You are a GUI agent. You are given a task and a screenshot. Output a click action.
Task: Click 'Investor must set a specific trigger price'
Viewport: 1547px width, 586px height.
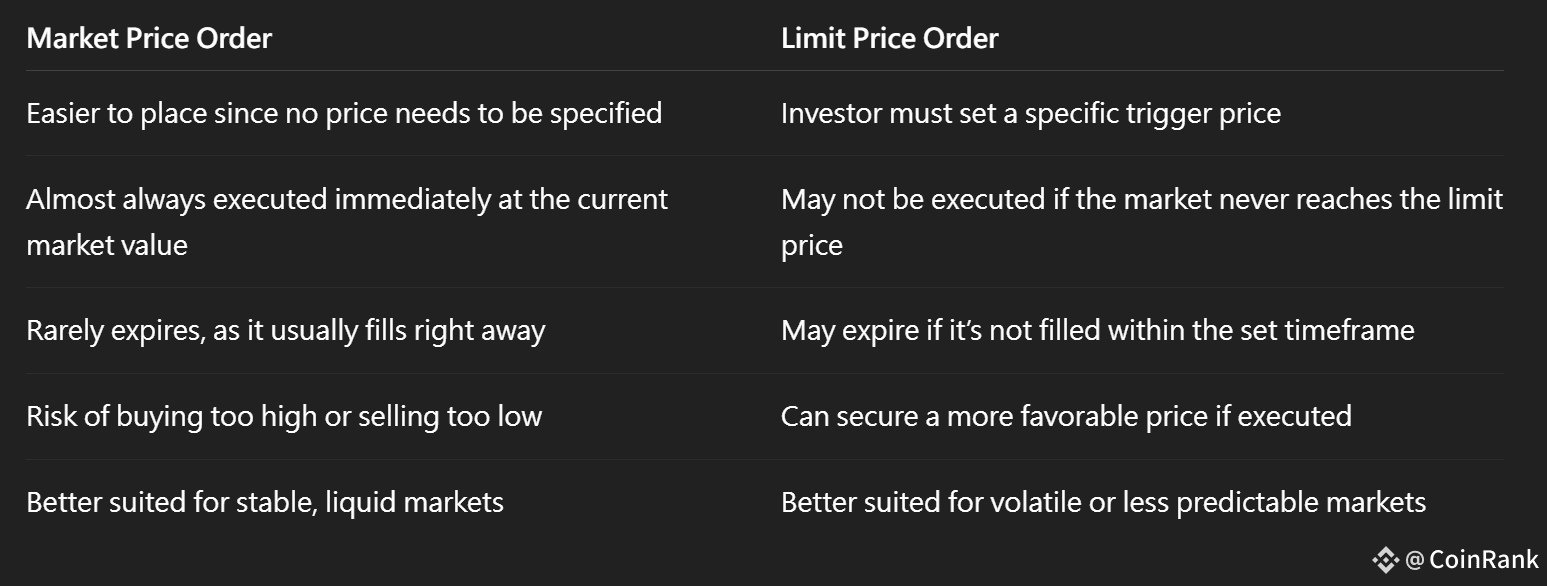click(x=1031, y=113)
